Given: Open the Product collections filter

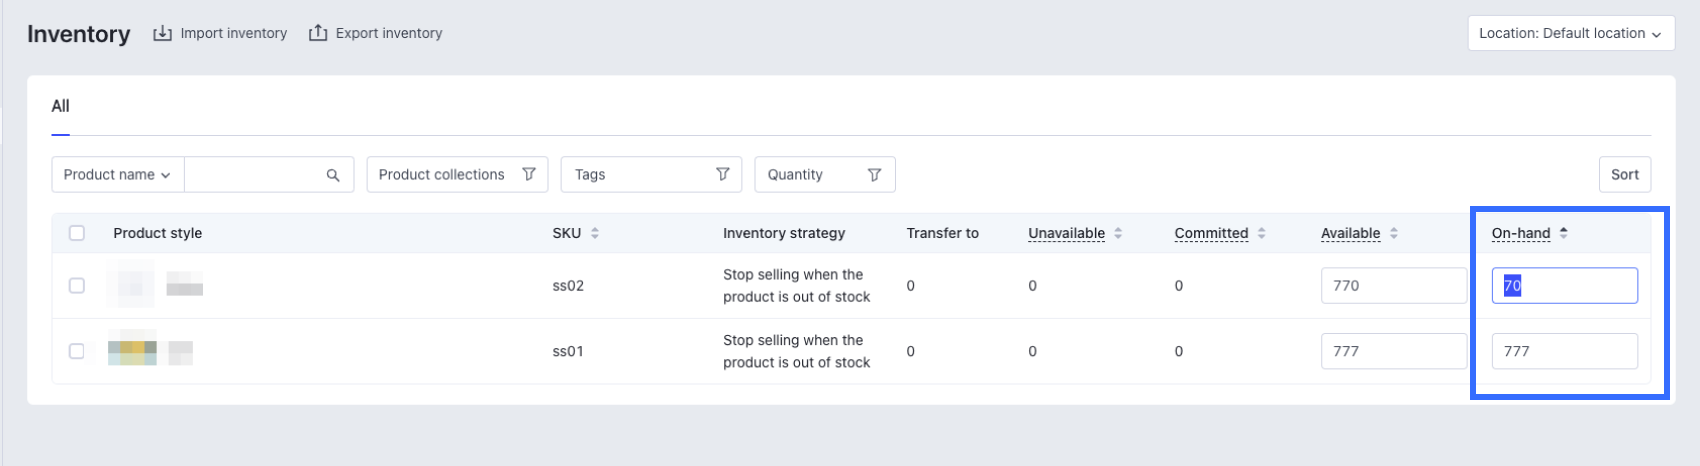Looking at the screenshot, I should (x=456, y=175).
